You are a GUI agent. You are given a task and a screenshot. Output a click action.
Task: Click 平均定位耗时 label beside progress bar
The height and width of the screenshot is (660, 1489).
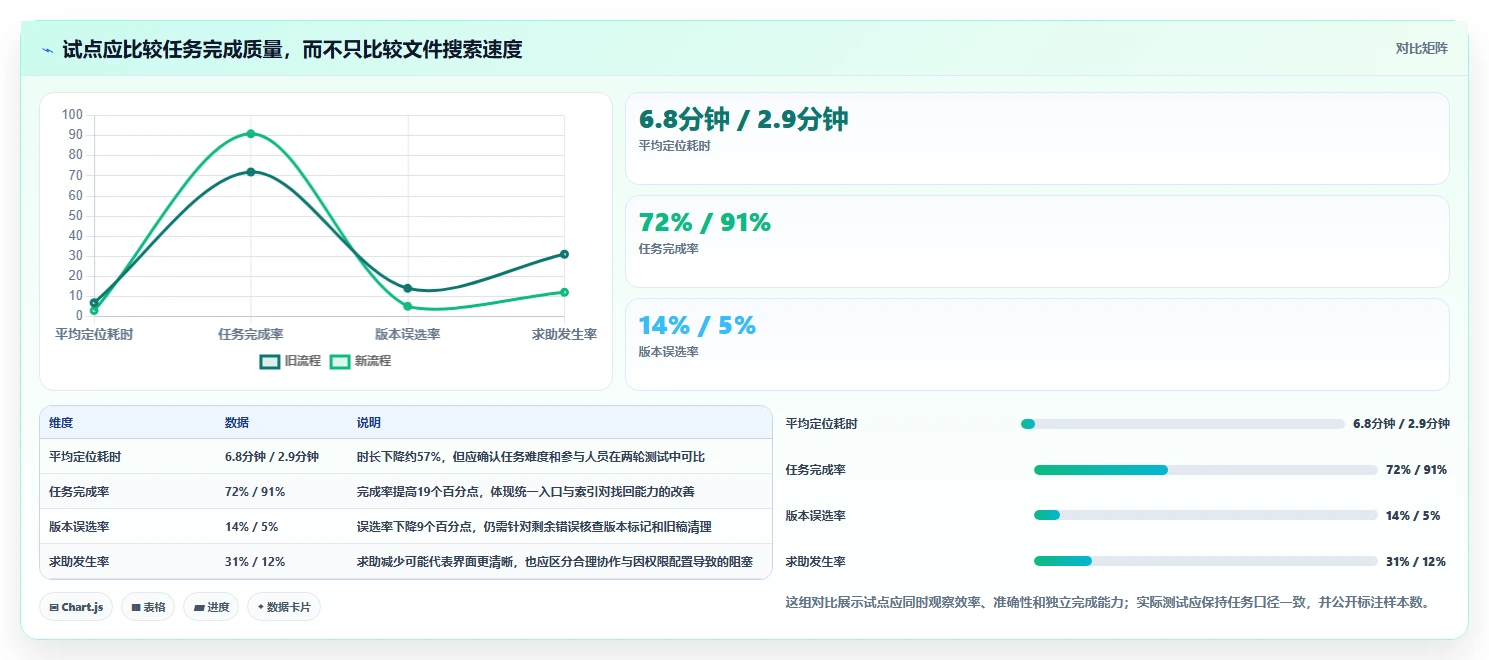(822, 424)
